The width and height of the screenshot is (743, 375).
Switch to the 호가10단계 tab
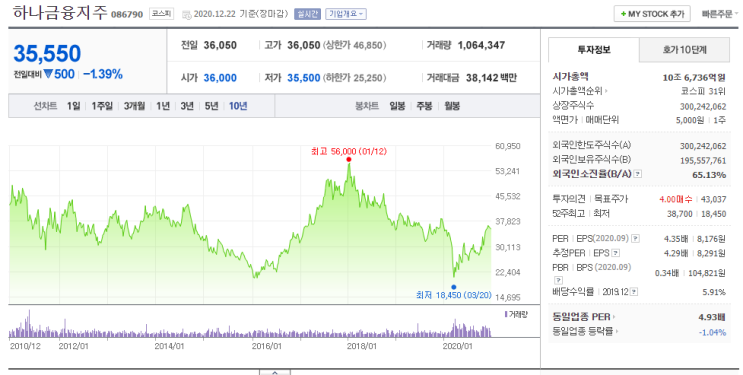[x=684, y=50]
